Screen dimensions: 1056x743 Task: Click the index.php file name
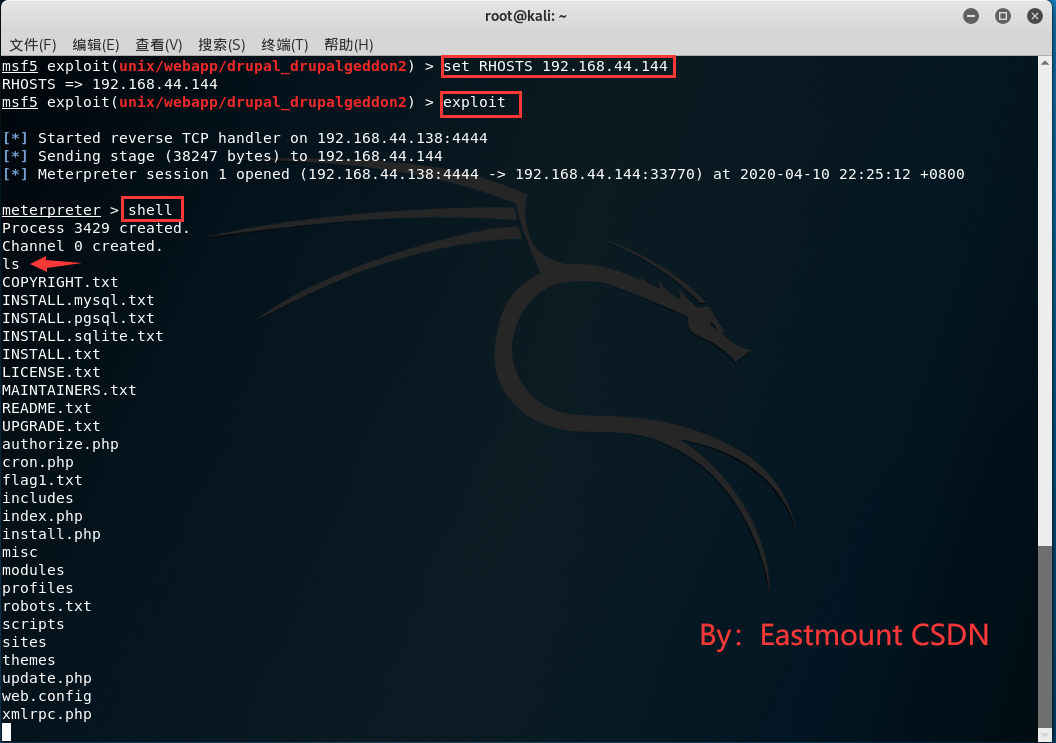(x=42, y=517)
